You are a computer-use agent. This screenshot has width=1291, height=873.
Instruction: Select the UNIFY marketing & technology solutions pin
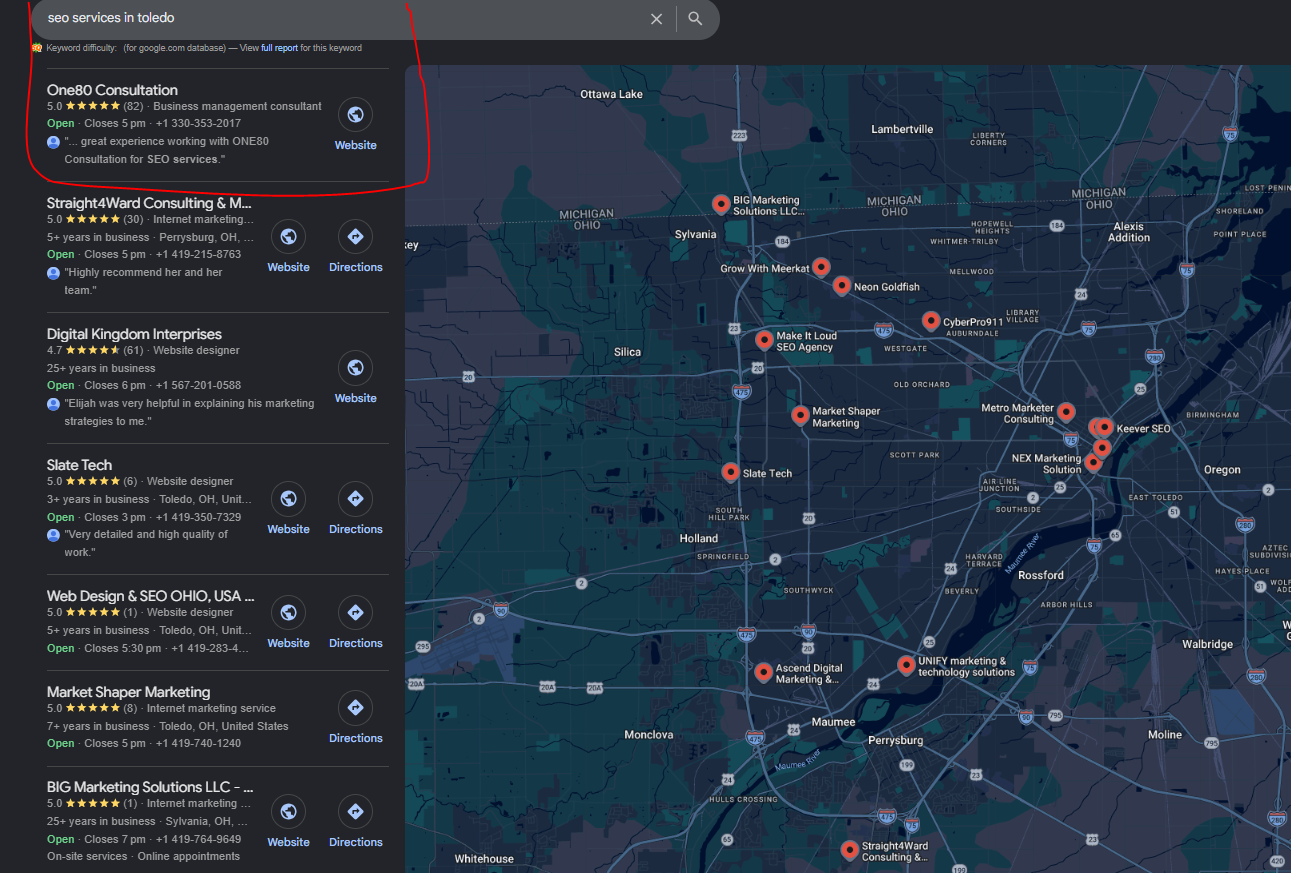pyautogui.click(x=906, y=665)
